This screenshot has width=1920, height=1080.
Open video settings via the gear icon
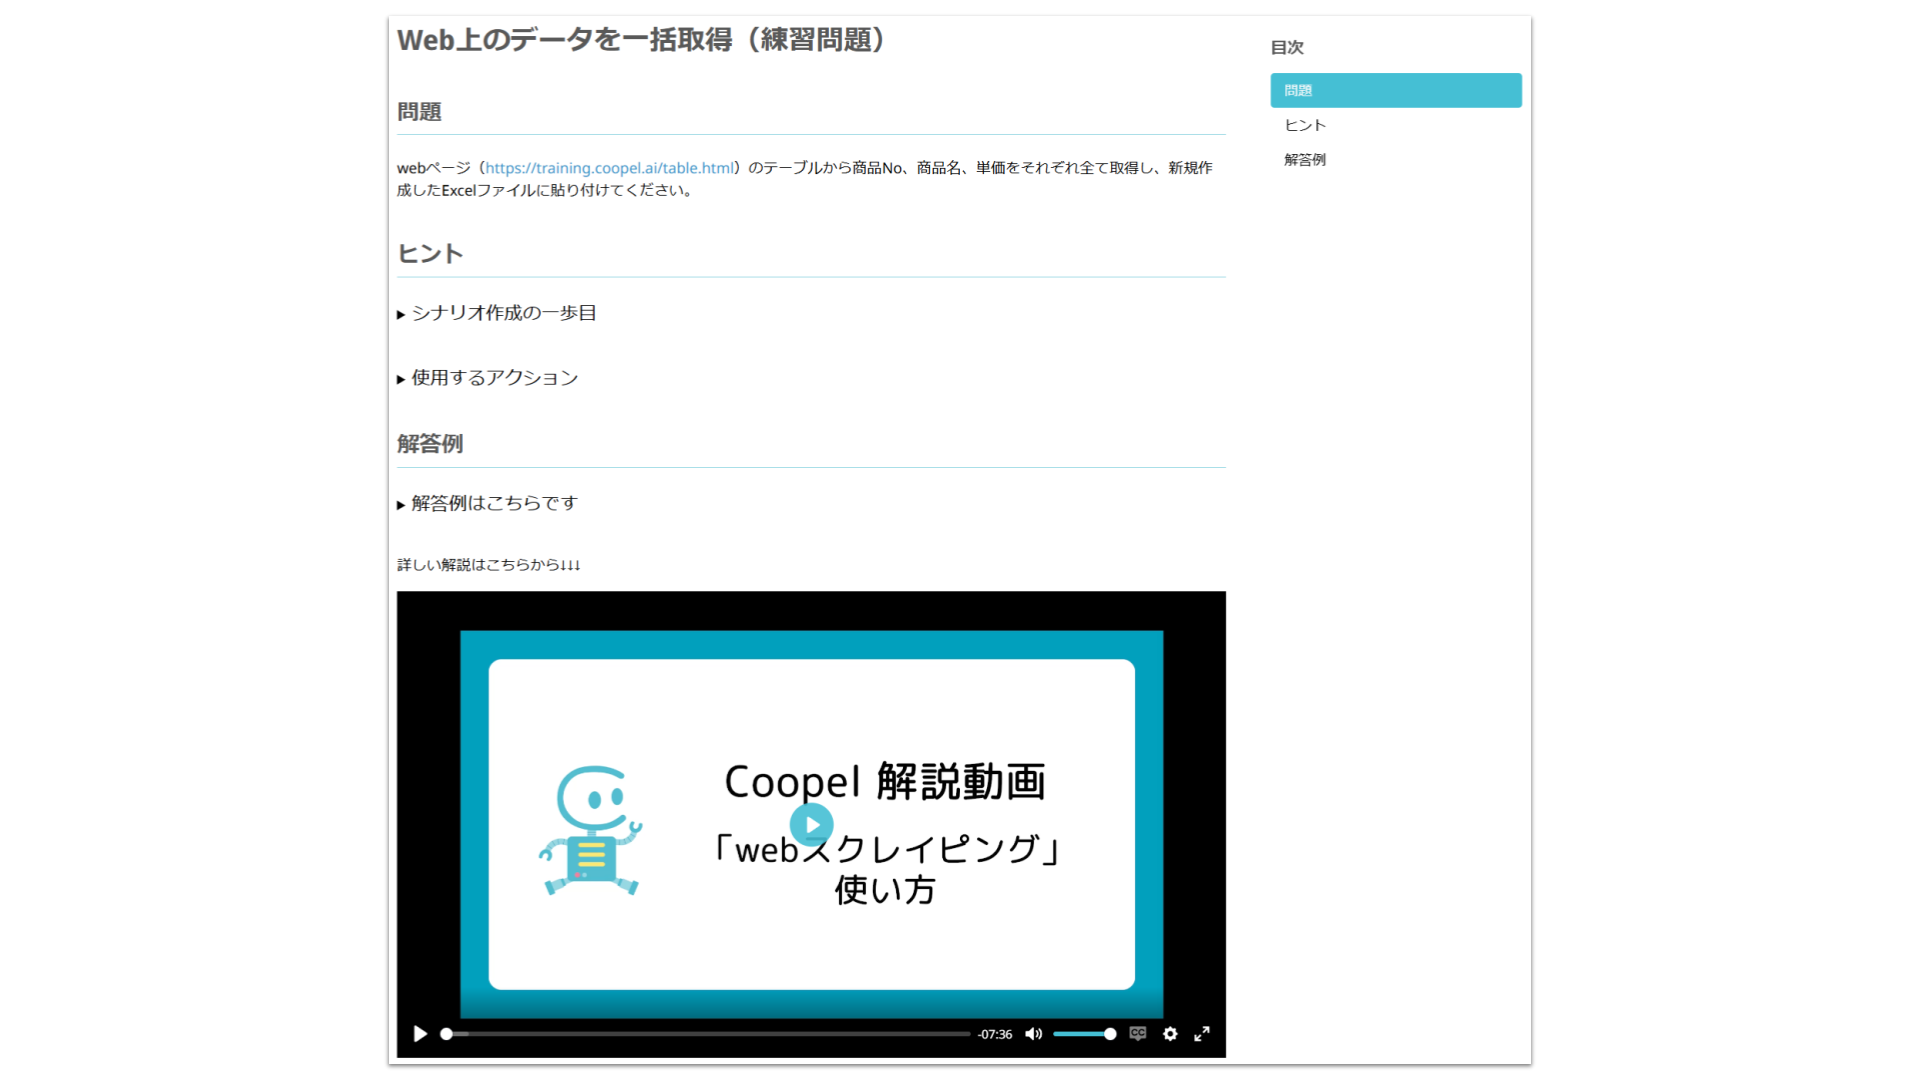click(x=1170, y=1034)
